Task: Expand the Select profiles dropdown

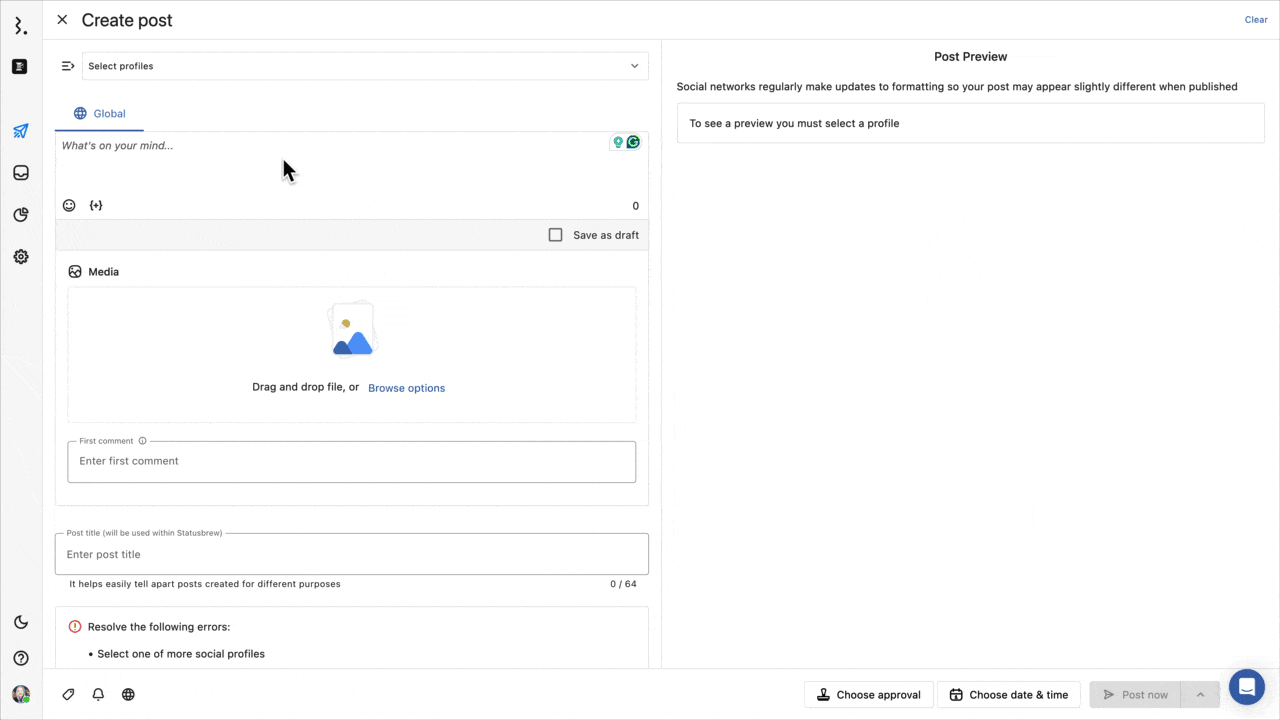Action: coord(365,66)
